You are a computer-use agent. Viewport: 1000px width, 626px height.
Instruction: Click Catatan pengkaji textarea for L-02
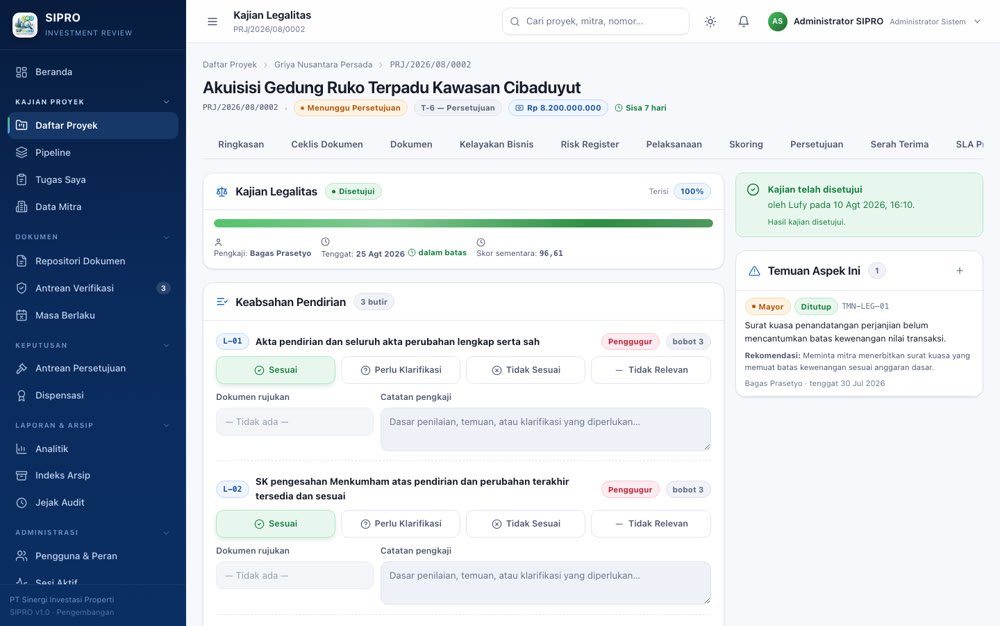(545, 583)
